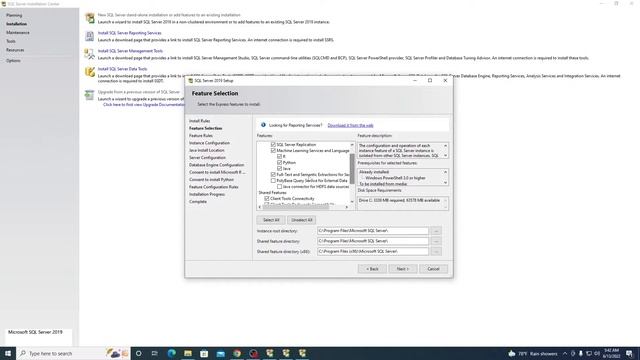The image size is (640, 360).
Task: Click the Install SQL Server Reporting Services icon
Action: (x=89, y=36)
